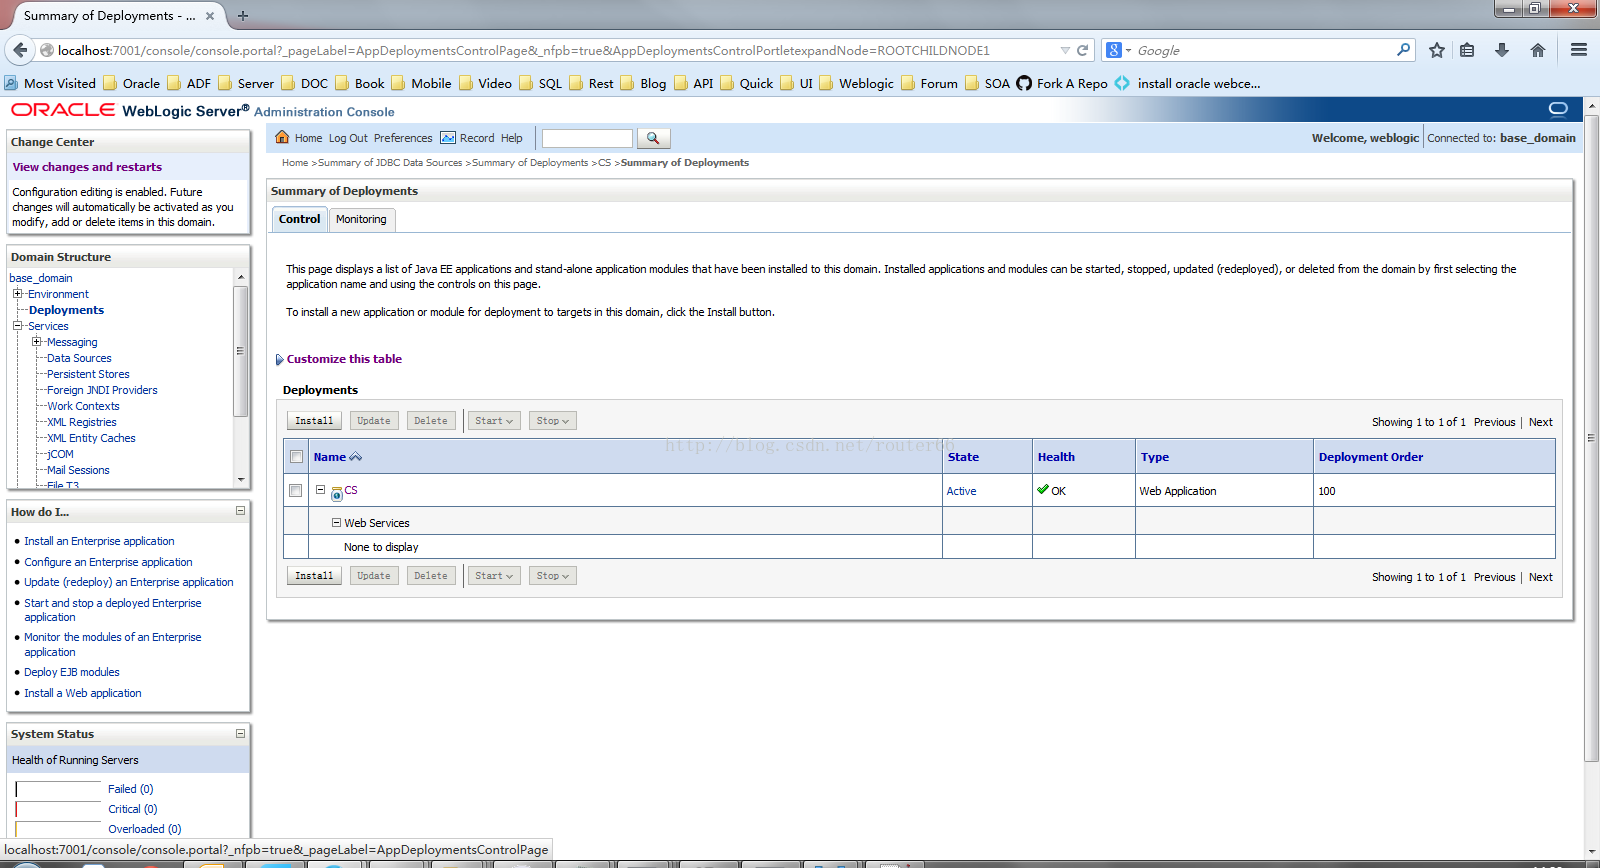Click the Home house icon in console toolbar
Viewport: 1600px width, 868px height.
(282, 138)
